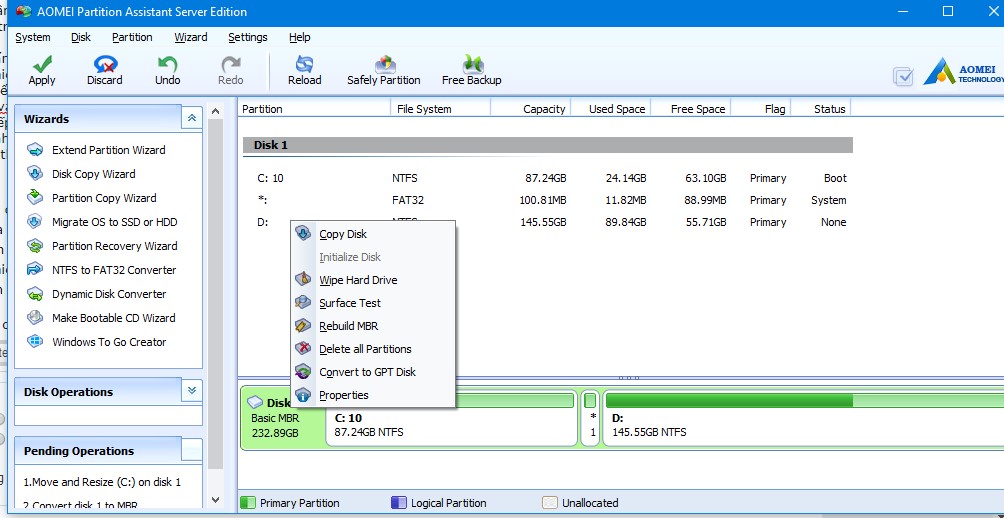
Task: Select the C: 10 partition row
Action: [547, 178]
